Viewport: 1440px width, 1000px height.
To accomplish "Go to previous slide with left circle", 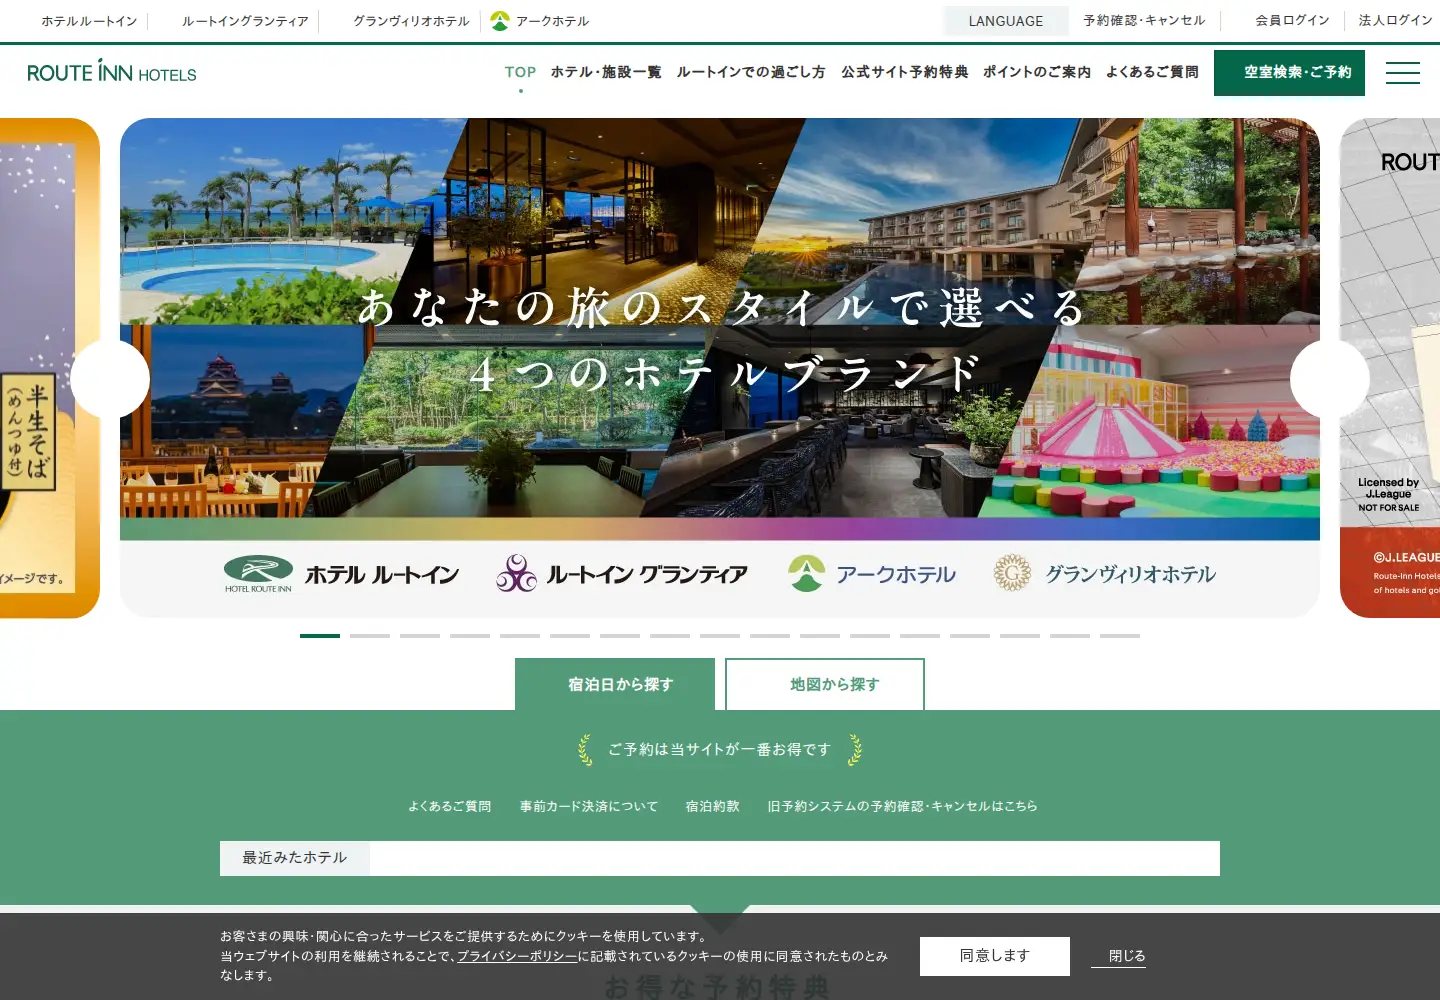I will [x=110, y=379].
